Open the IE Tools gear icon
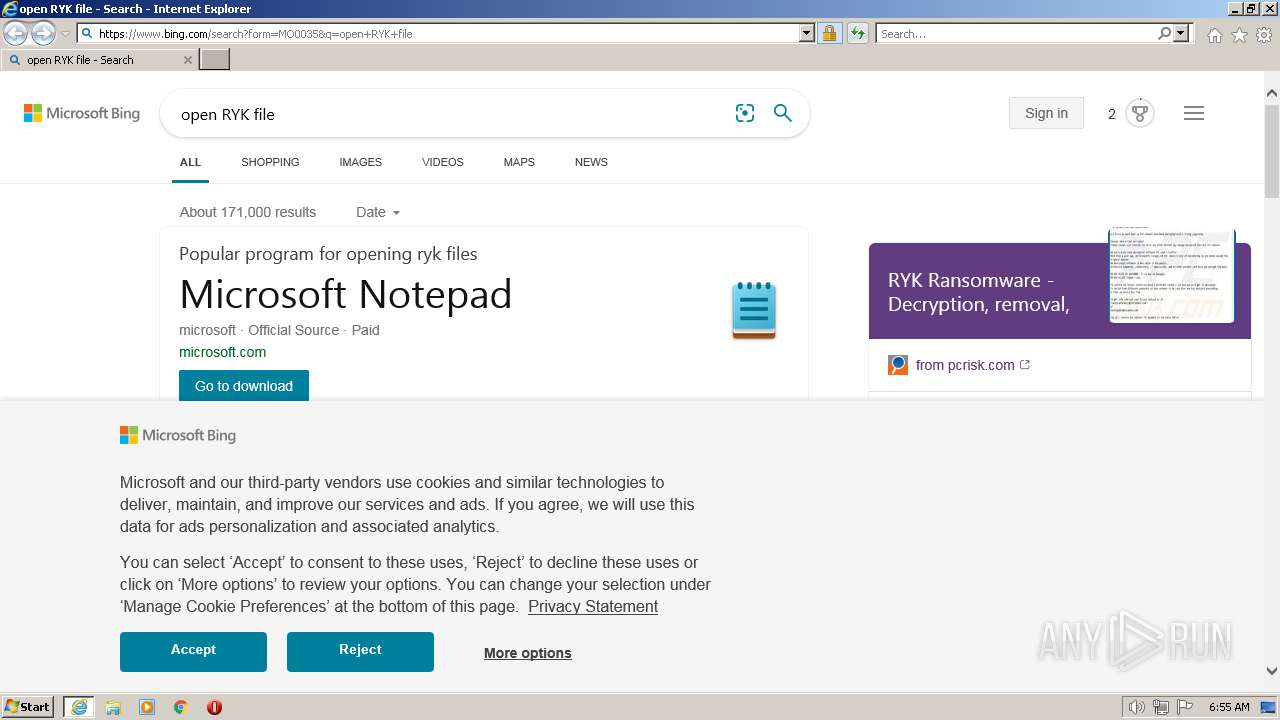This screenshot has width=1280, height=720. (1264, 35)
